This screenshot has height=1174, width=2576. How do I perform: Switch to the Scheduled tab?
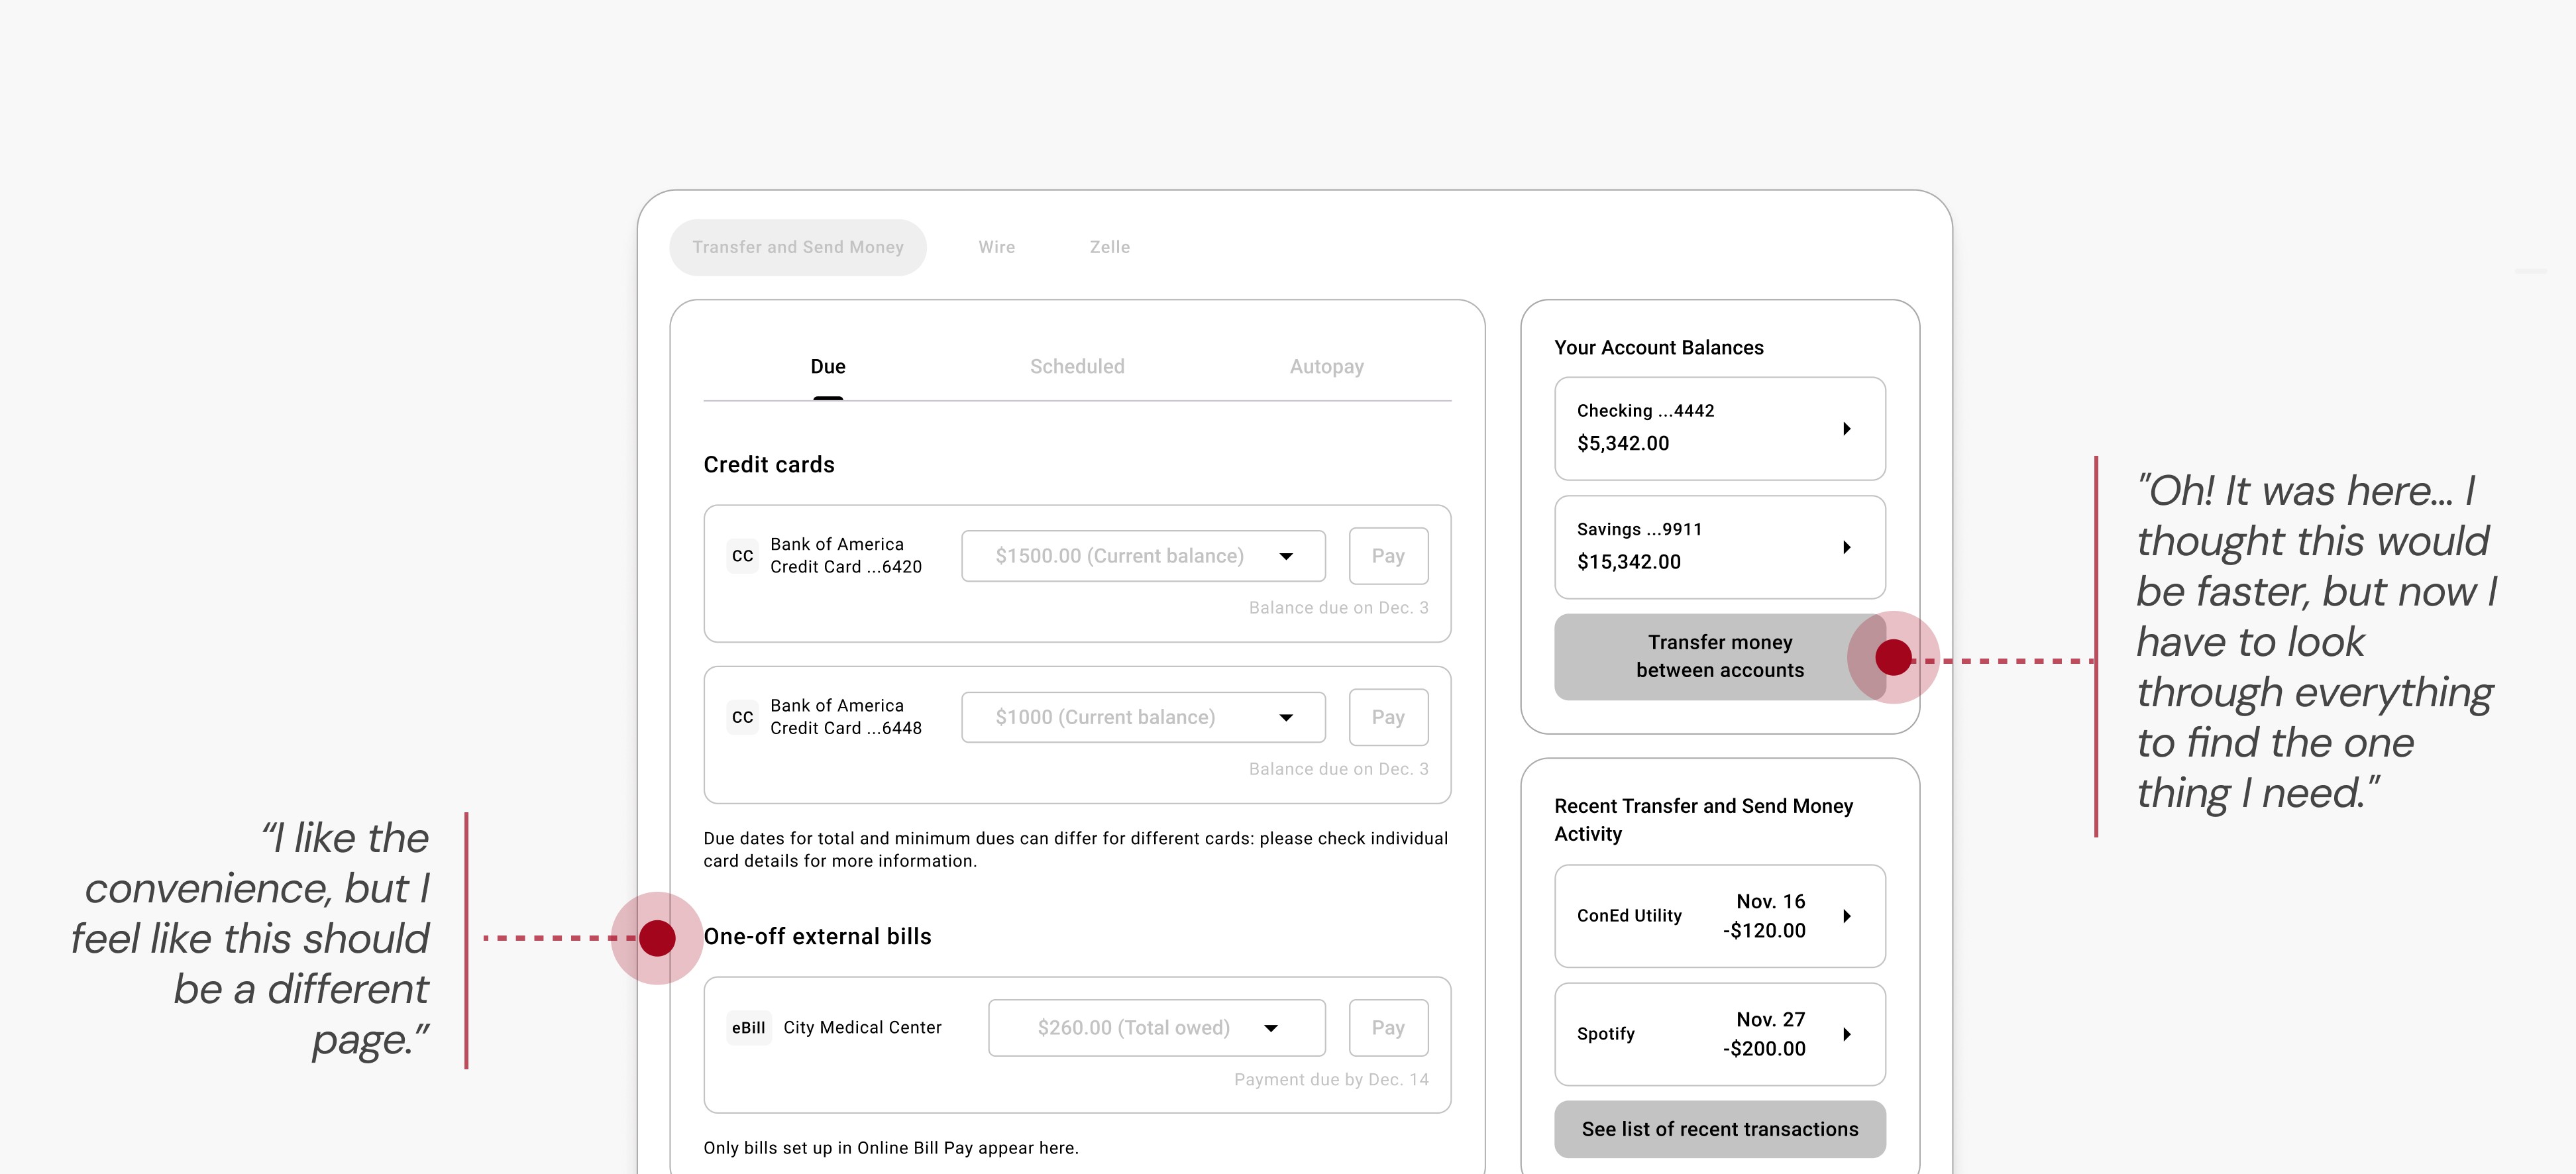(1077, 367)
